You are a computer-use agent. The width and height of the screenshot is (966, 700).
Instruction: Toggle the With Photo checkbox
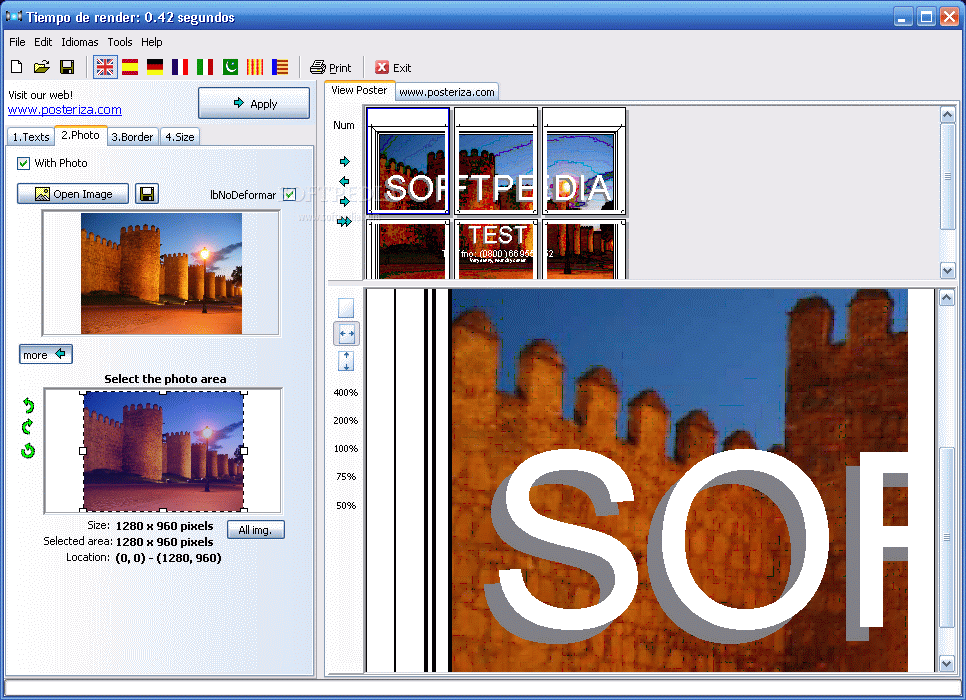23,163
